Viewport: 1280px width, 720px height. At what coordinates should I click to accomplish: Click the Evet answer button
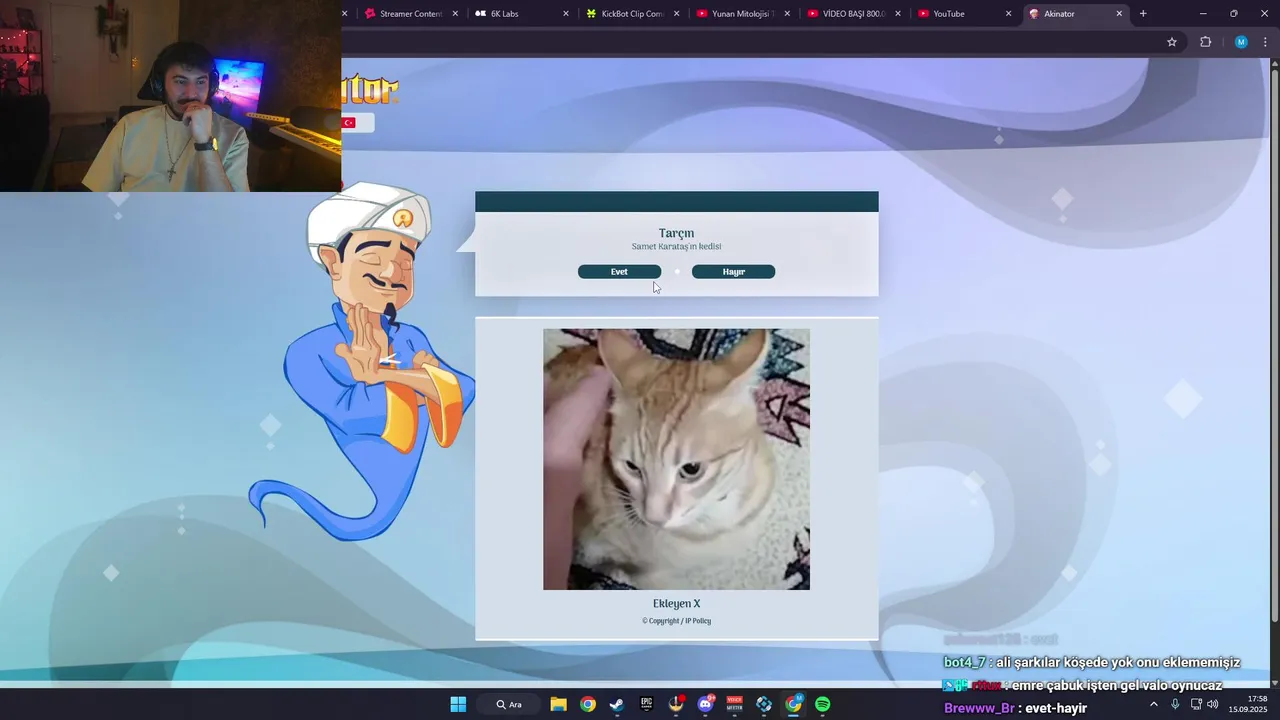tap(619, 272)
